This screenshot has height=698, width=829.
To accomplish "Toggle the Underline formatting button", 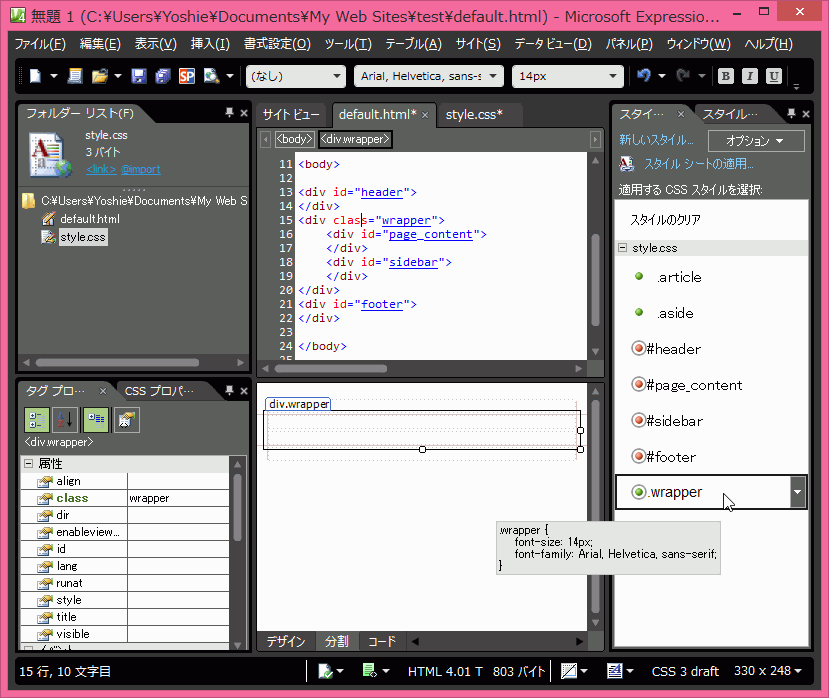I will 774,76.
